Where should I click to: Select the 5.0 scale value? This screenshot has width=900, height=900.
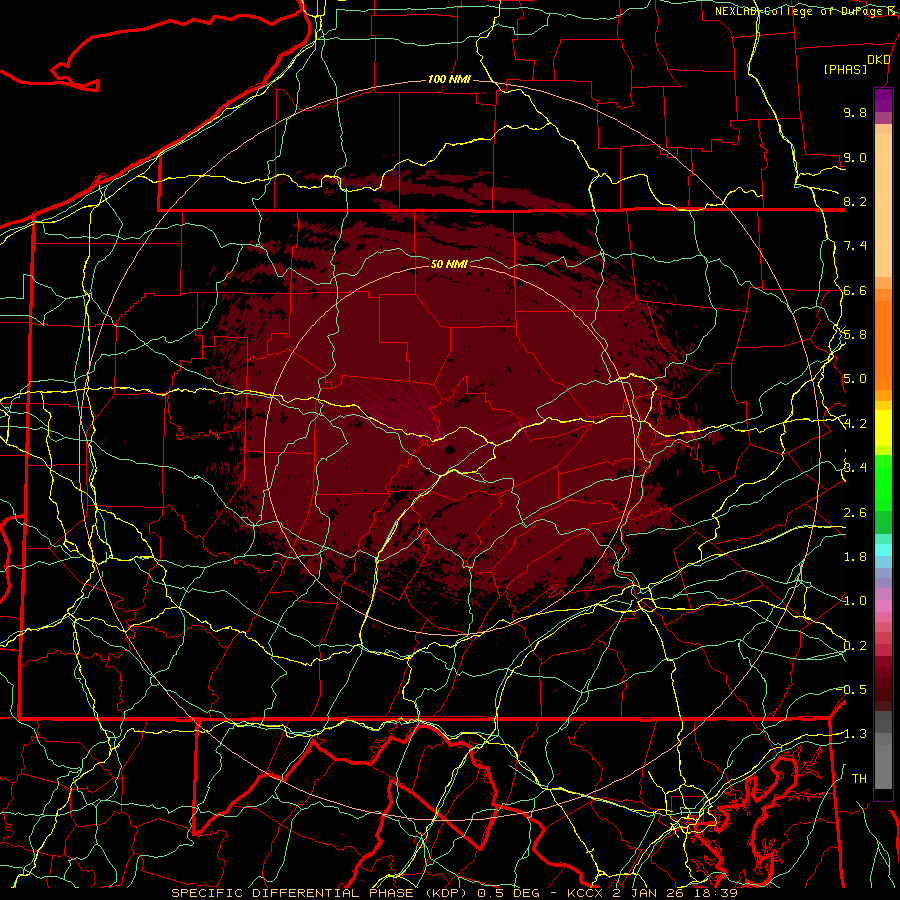855,379
